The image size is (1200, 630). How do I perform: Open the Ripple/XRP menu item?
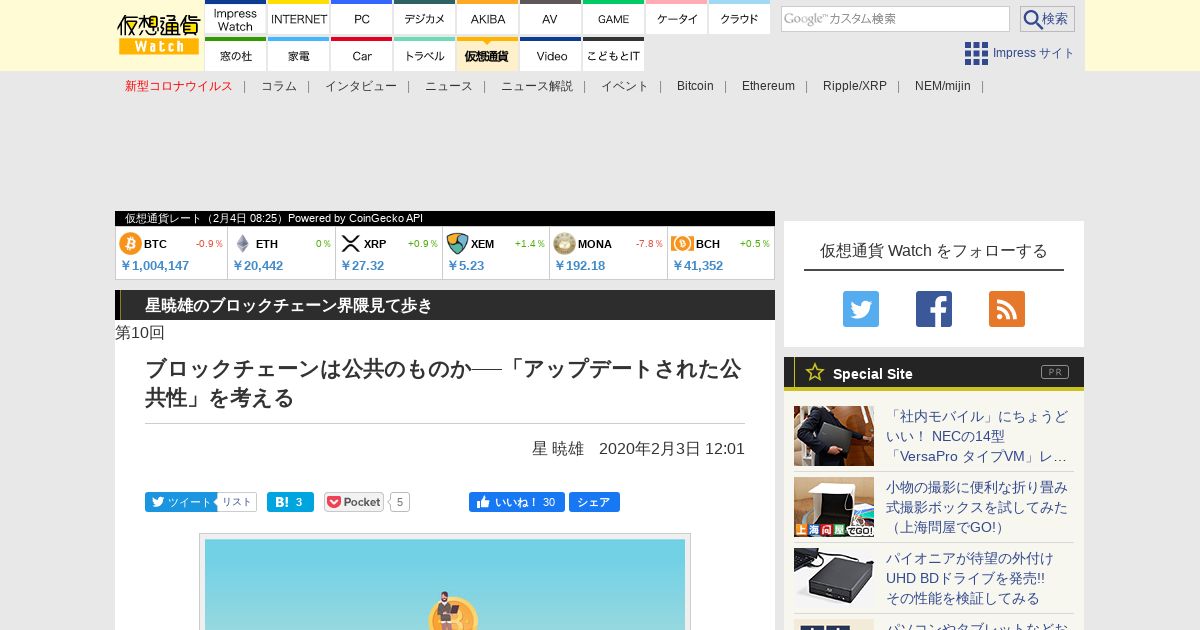(x=855, y=86)
